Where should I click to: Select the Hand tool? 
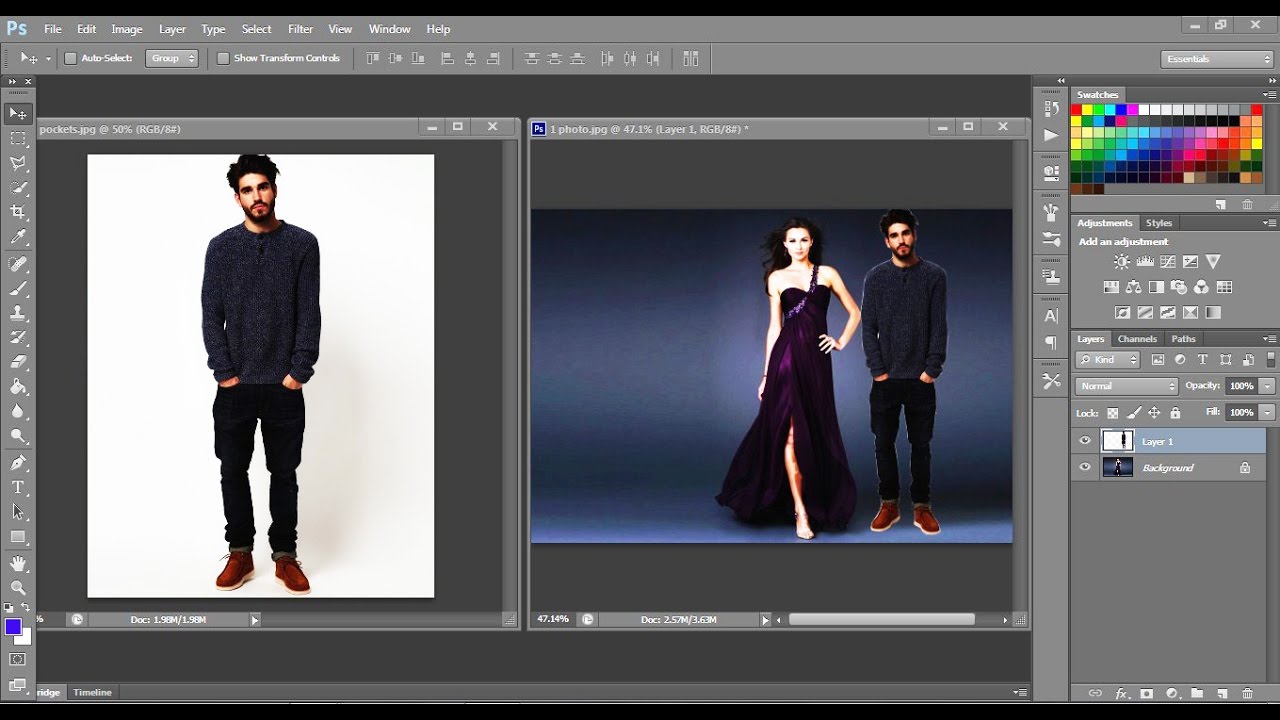click(18, 563)
